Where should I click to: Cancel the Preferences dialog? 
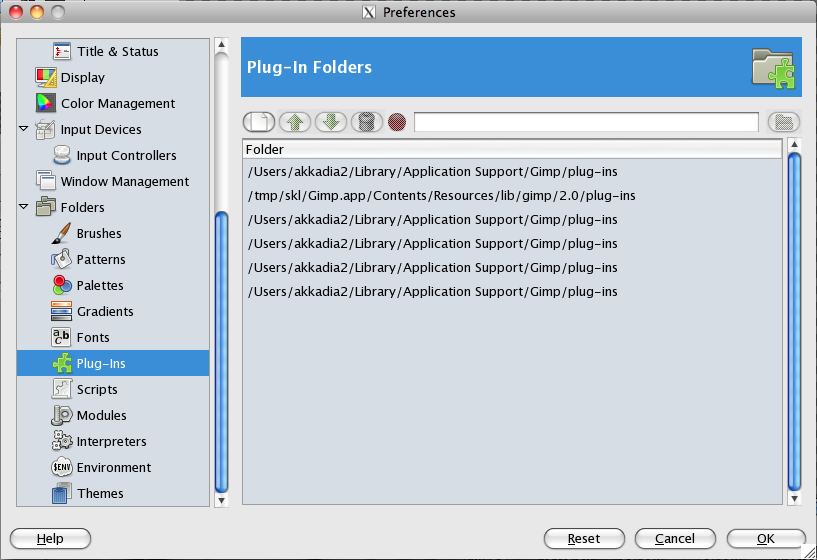pyautogui.click(x=675, y=538)
